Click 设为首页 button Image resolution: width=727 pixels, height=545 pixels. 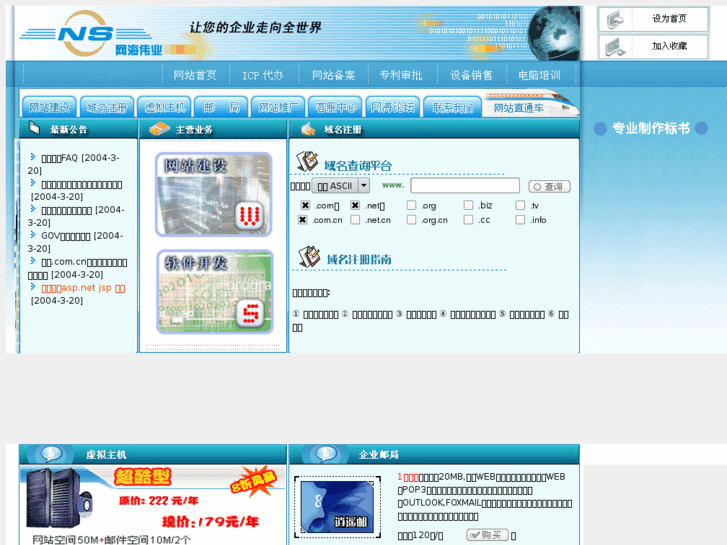click(x=653, y=19)
